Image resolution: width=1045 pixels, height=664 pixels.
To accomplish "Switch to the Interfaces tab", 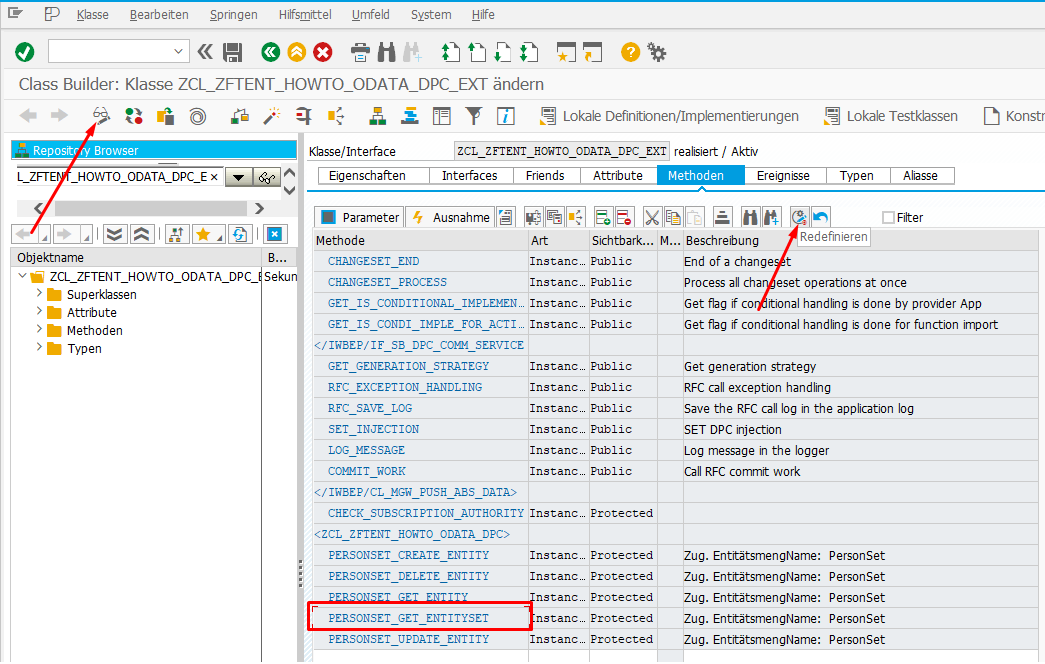I will (x=470, y=175).
